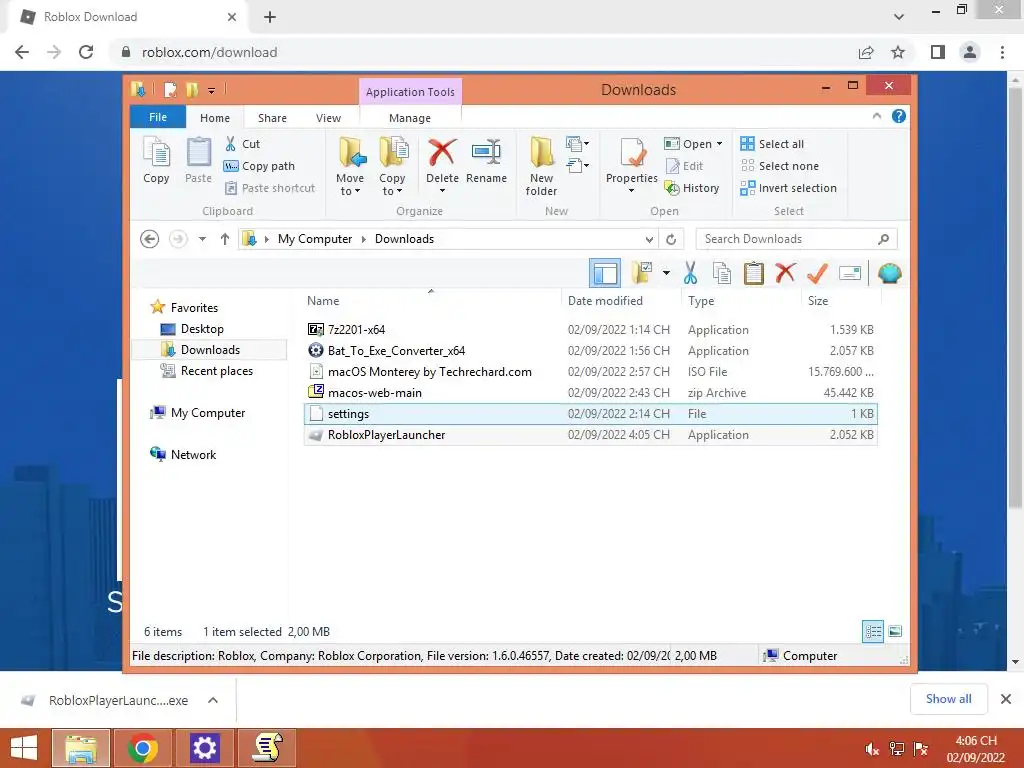This screenshot has height=768, width=1024.
Task: Open the Delete dropdown arrow
Action: (x=442, y=191)
